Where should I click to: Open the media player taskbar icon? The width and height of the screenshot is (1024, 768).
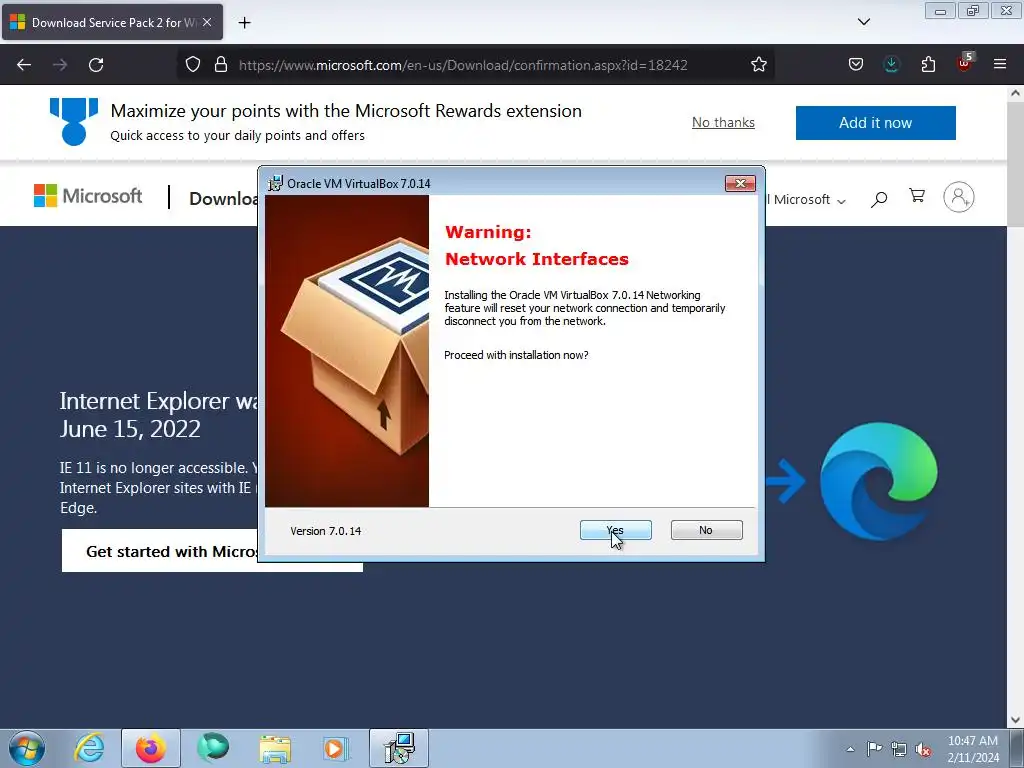[x=336, y=748]
